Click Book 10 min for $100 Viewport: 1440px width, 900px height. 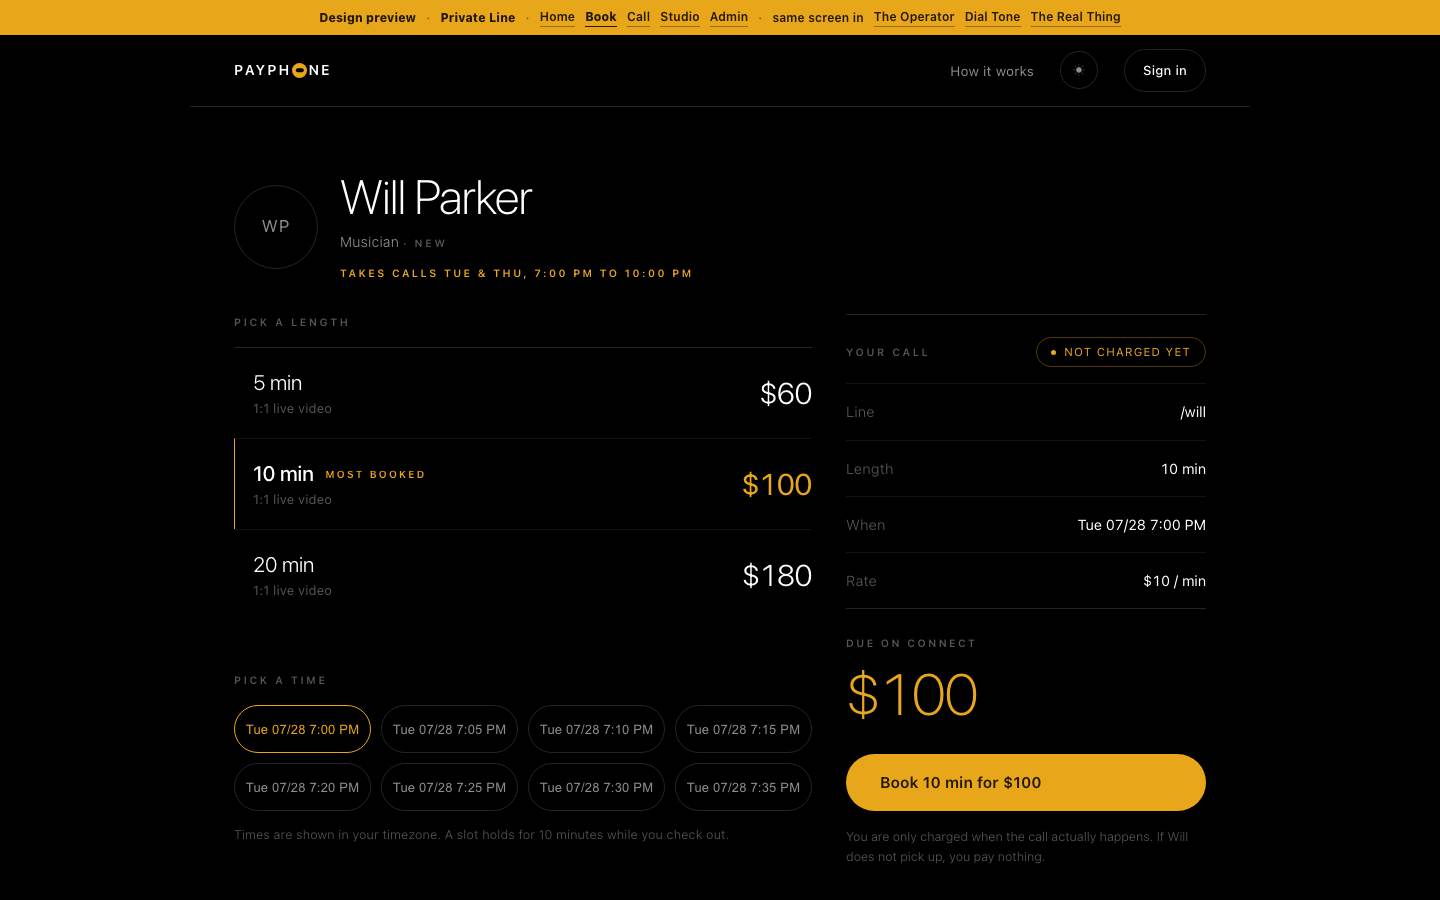tap(1026, 782)
